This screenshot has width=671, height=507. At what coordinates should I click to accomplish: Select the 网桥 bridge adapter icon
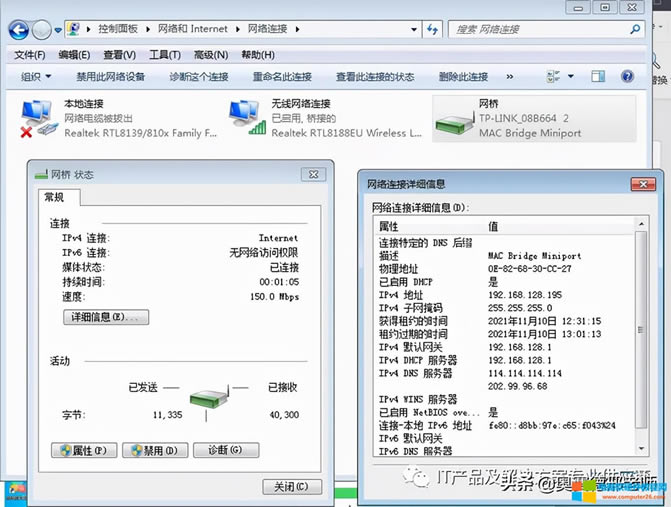(455, 123)
